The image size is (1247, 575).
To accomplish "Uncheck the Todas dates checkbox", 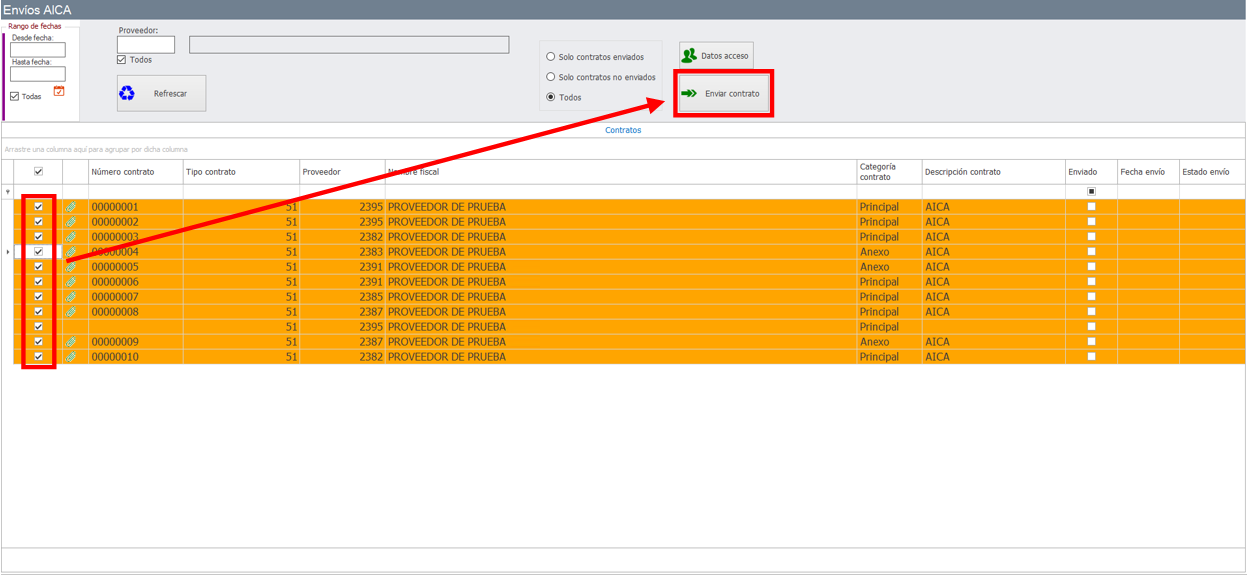I will coord(15,97).
